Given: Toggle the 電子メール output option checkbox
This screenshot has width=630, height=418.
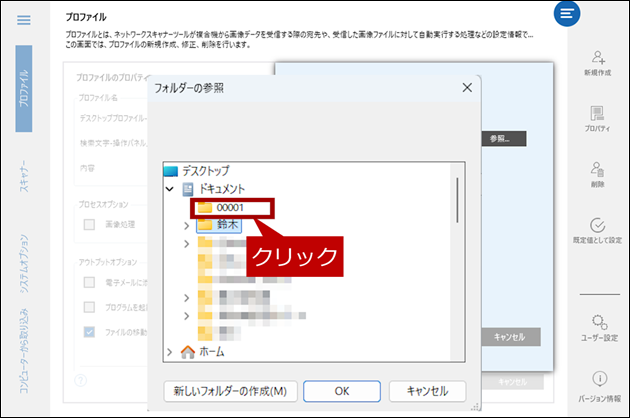Looking at the screenshot, I should [89, 281].
